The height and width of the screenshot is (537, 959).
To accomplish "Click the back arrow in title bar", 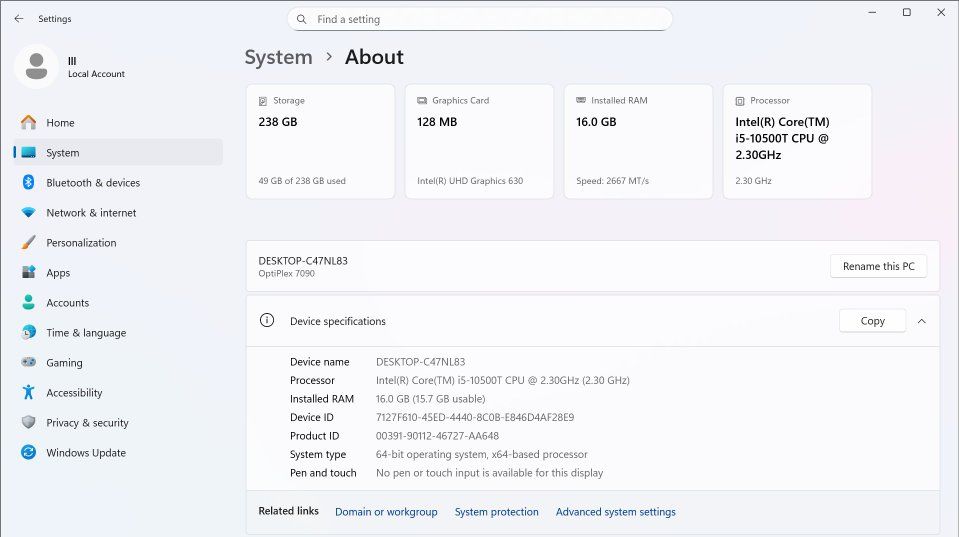I will [19, 19].
